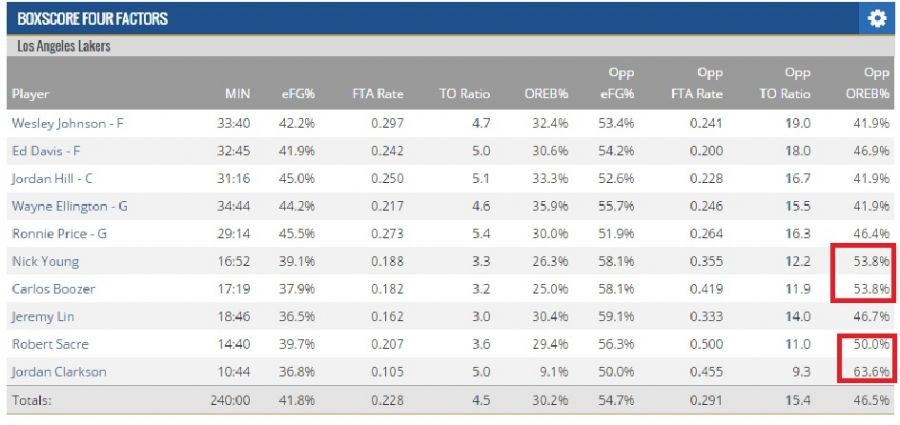Click Robert Sacre player link
Image resolution: width=900 pixels, height=425 pixels.
coord(50,344)
